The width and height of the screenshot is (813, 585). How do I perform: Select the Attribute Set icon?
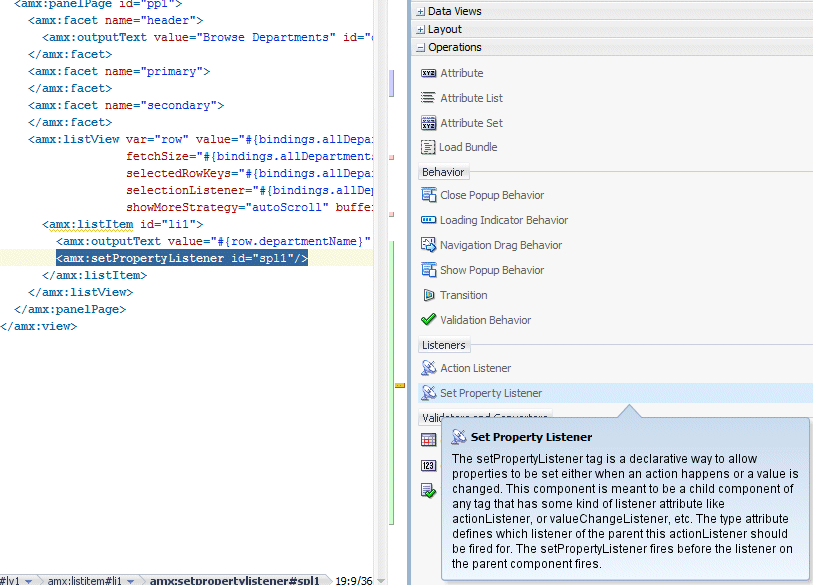428,123
